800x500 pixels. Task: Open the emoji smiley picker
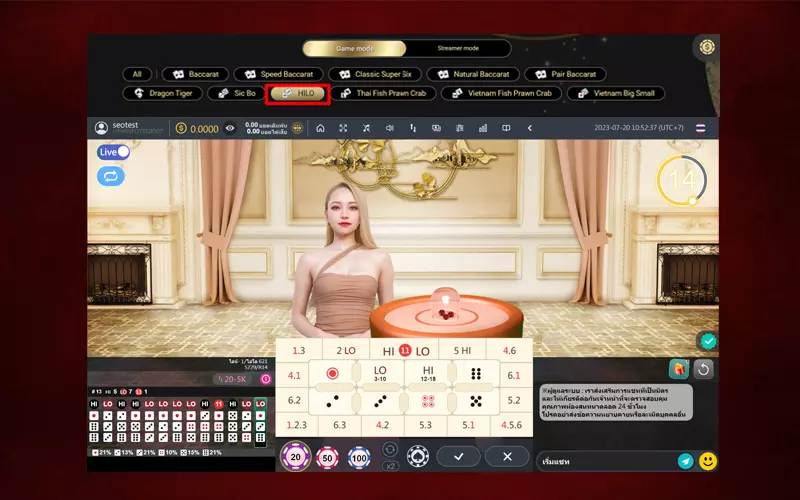pos(708,461)
